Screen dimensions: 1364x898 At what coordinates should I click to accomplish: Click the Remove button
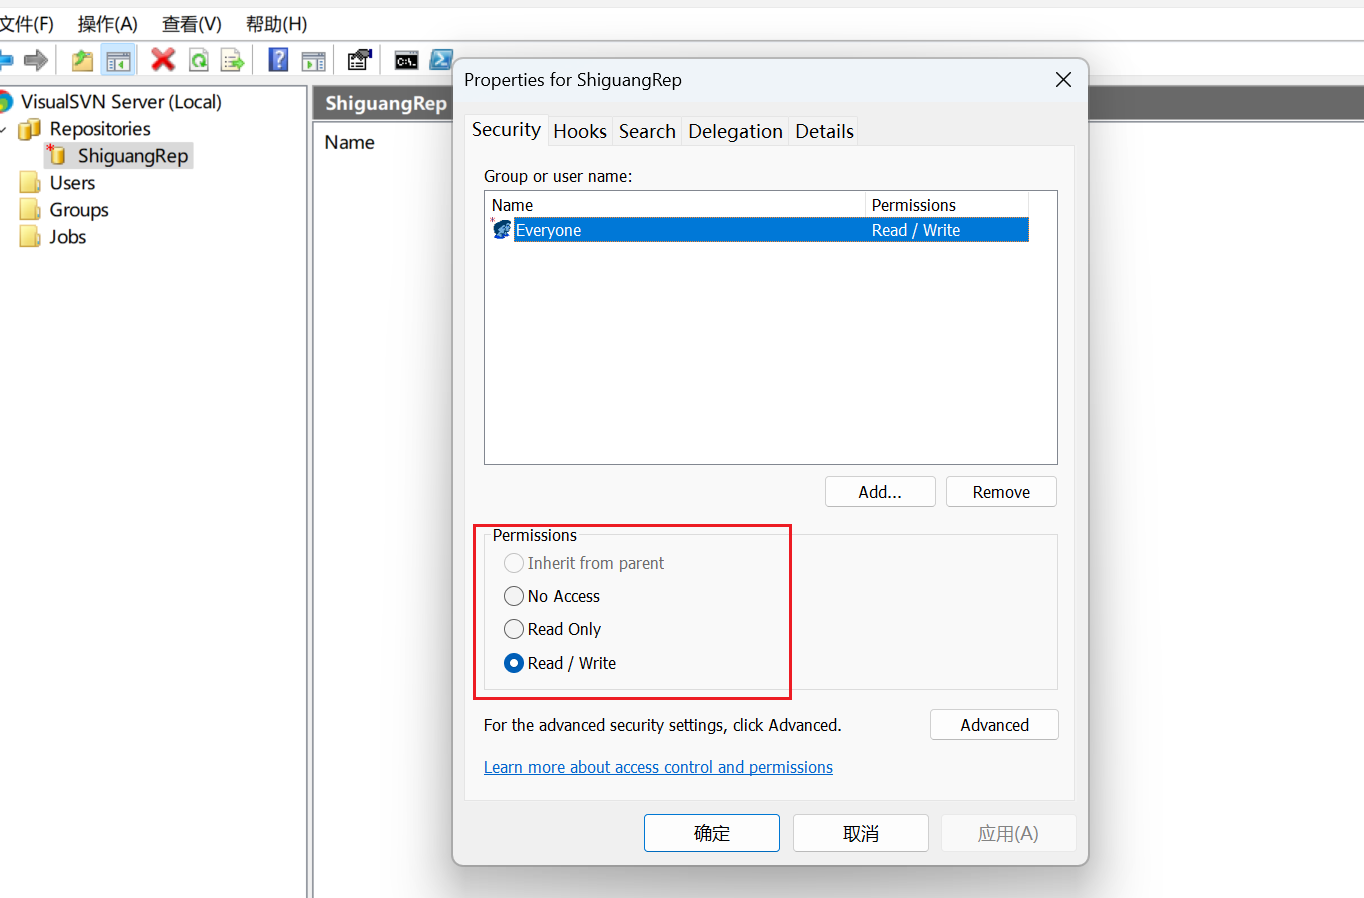coord(1001,492)
